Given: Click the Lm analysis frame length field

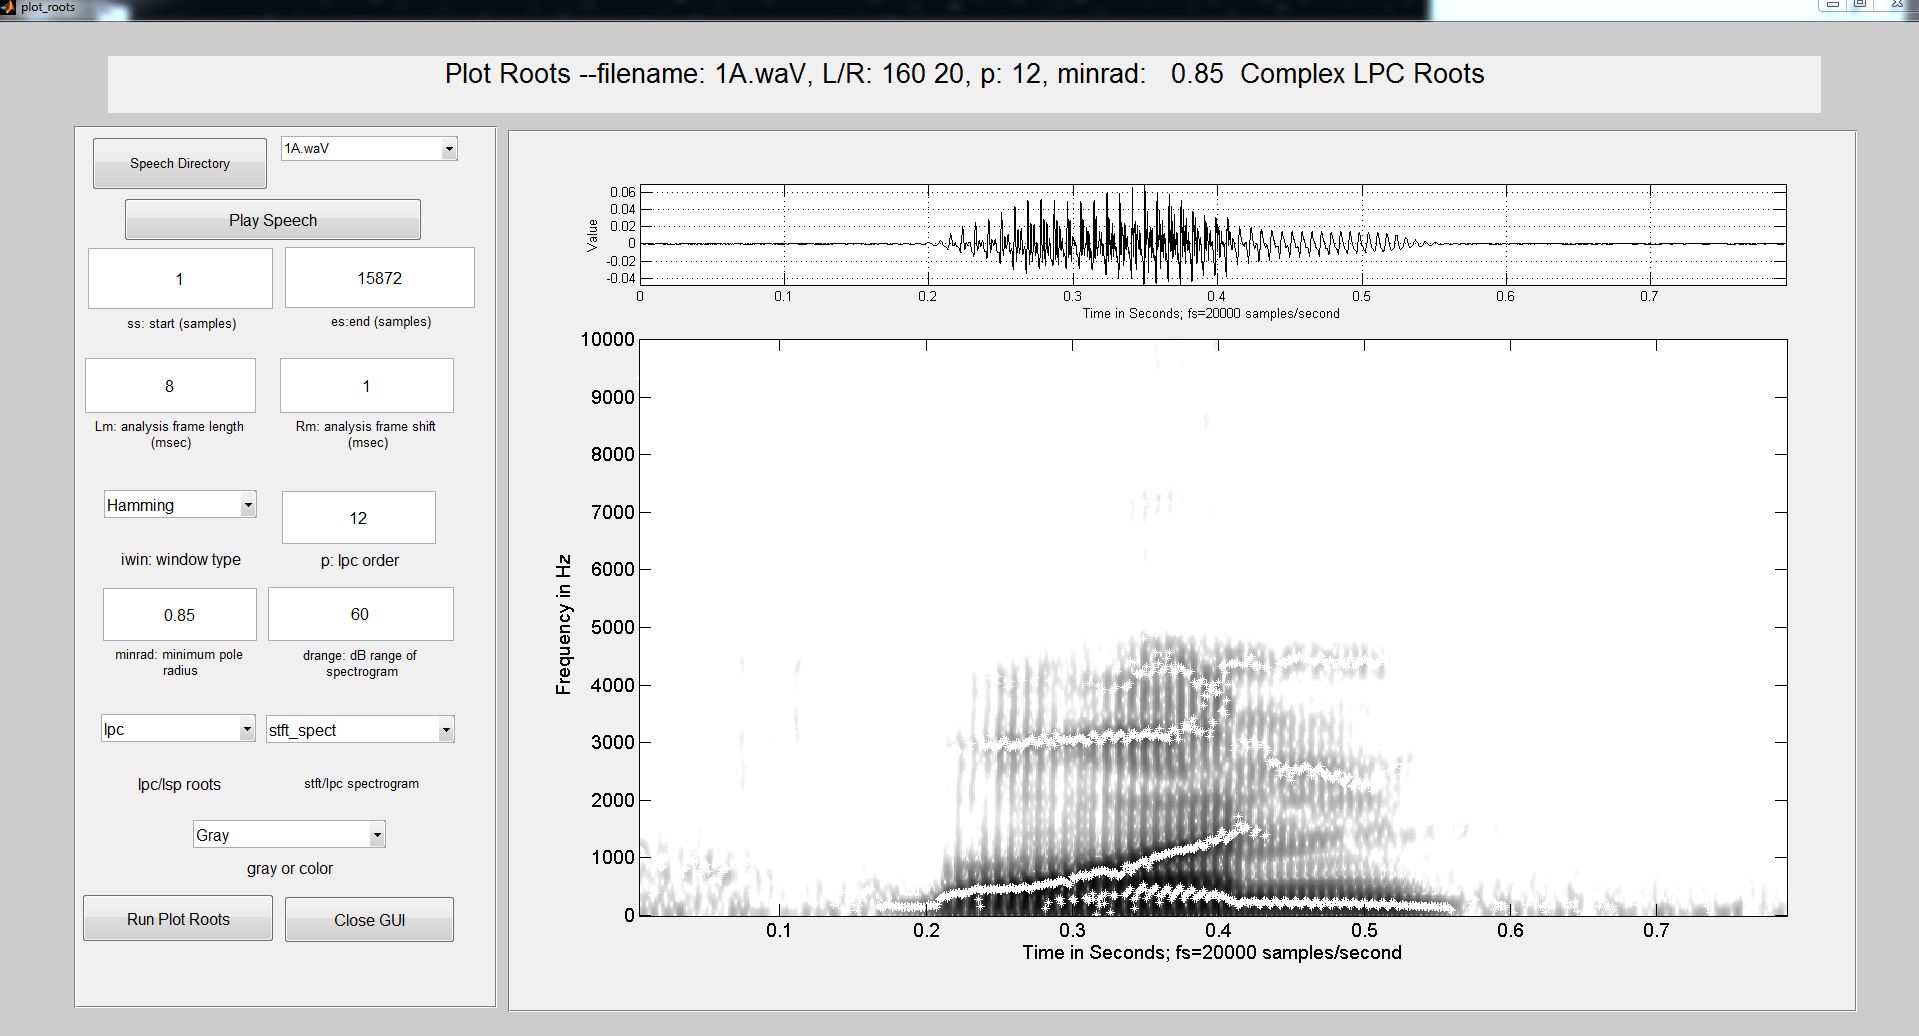Looking at the screenshot, I should (x=170, y=386).
